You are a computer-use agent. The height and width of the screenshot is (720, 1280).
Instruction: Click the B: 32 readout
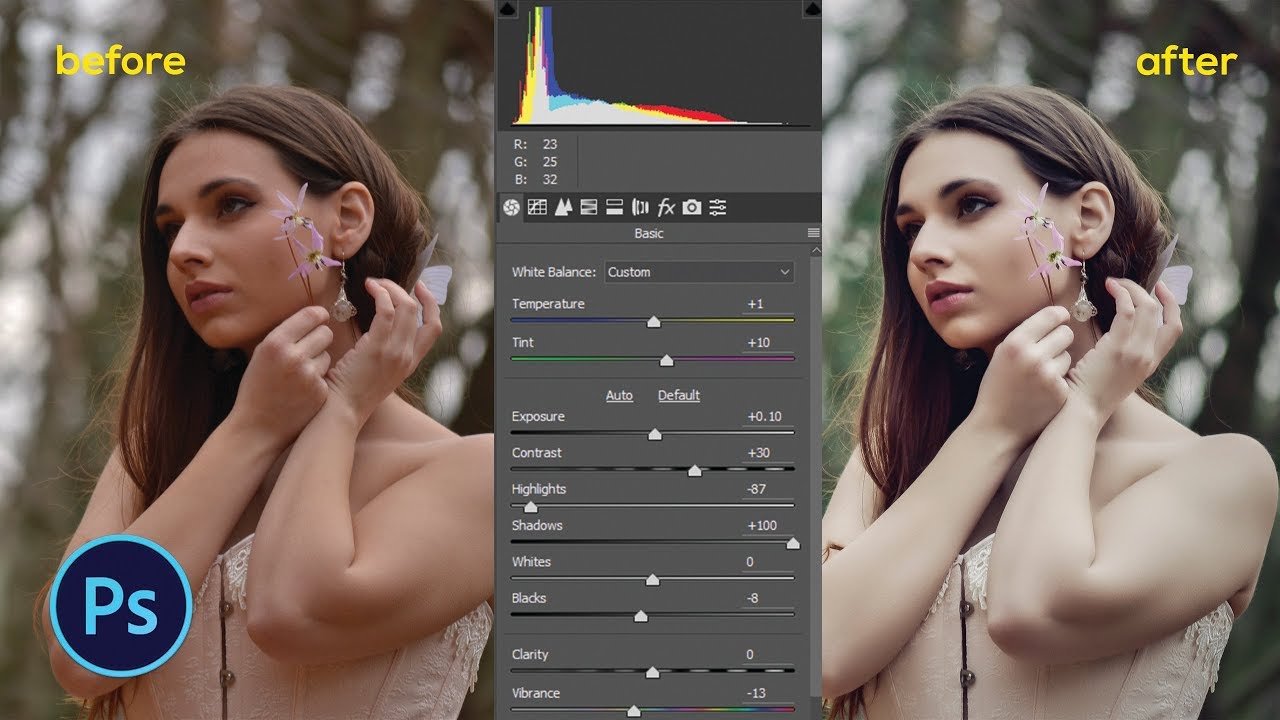pos(536,179)
